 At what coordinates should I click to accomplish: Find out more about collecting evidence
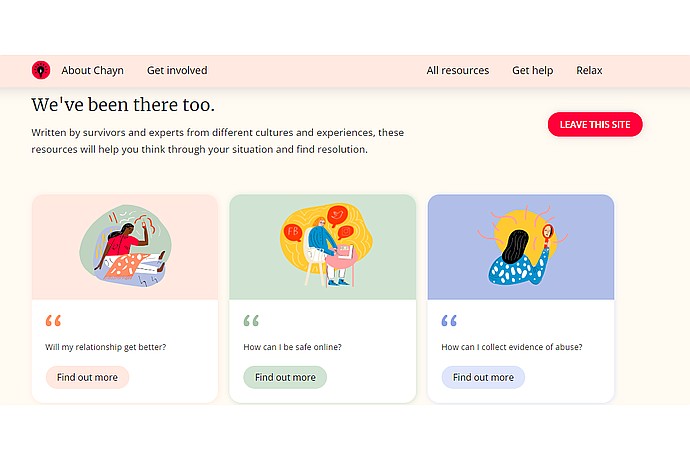click(483, 377)
